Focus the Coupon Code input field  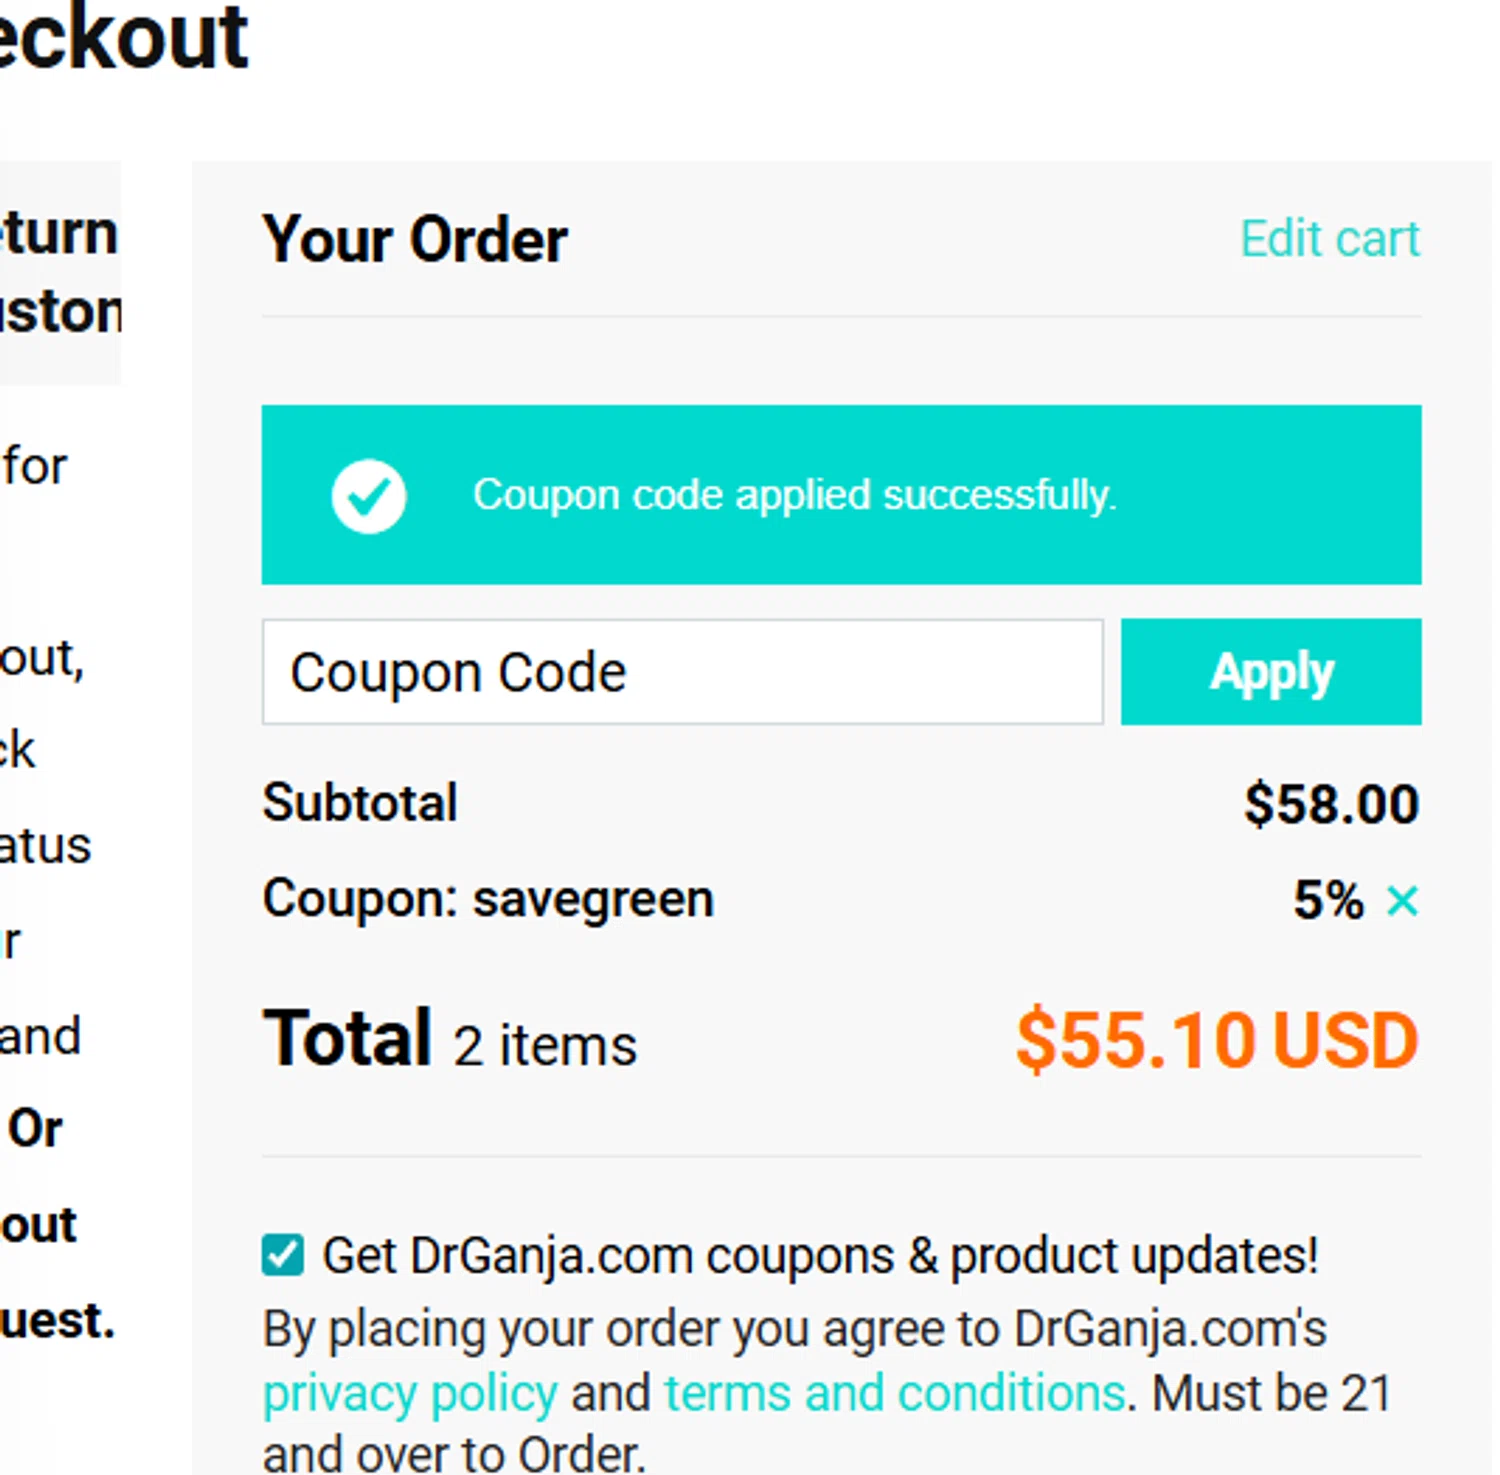coord(682,672)
